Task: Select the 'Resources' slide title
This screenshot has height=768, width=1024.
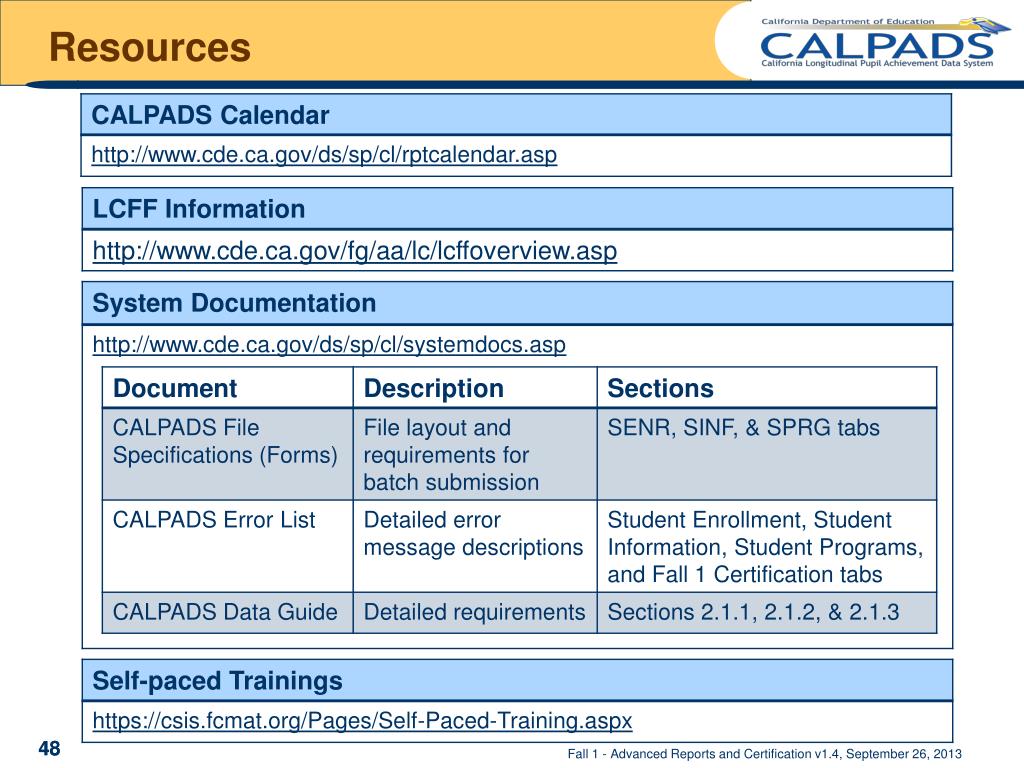Action: click(150, 48)
